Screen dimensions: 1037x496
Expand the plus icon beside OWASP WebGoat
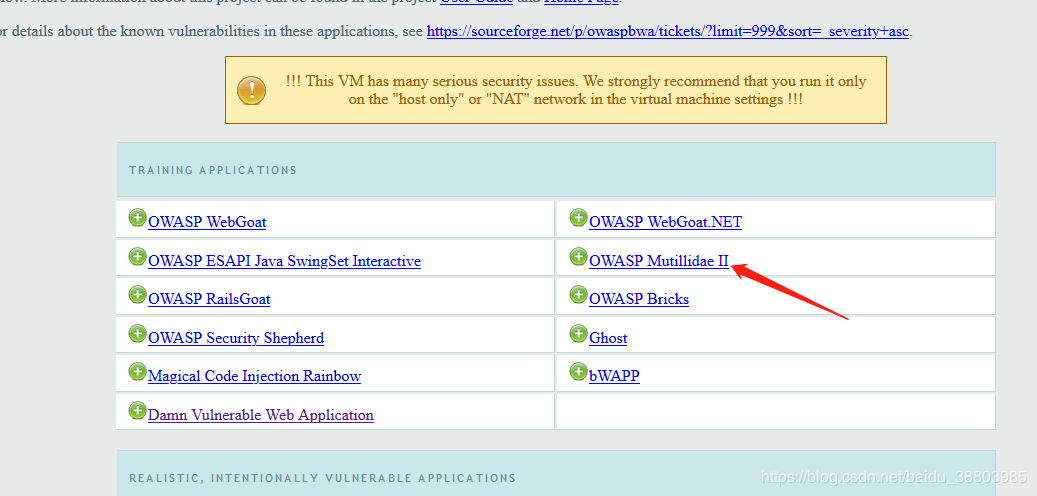[137, 218]
